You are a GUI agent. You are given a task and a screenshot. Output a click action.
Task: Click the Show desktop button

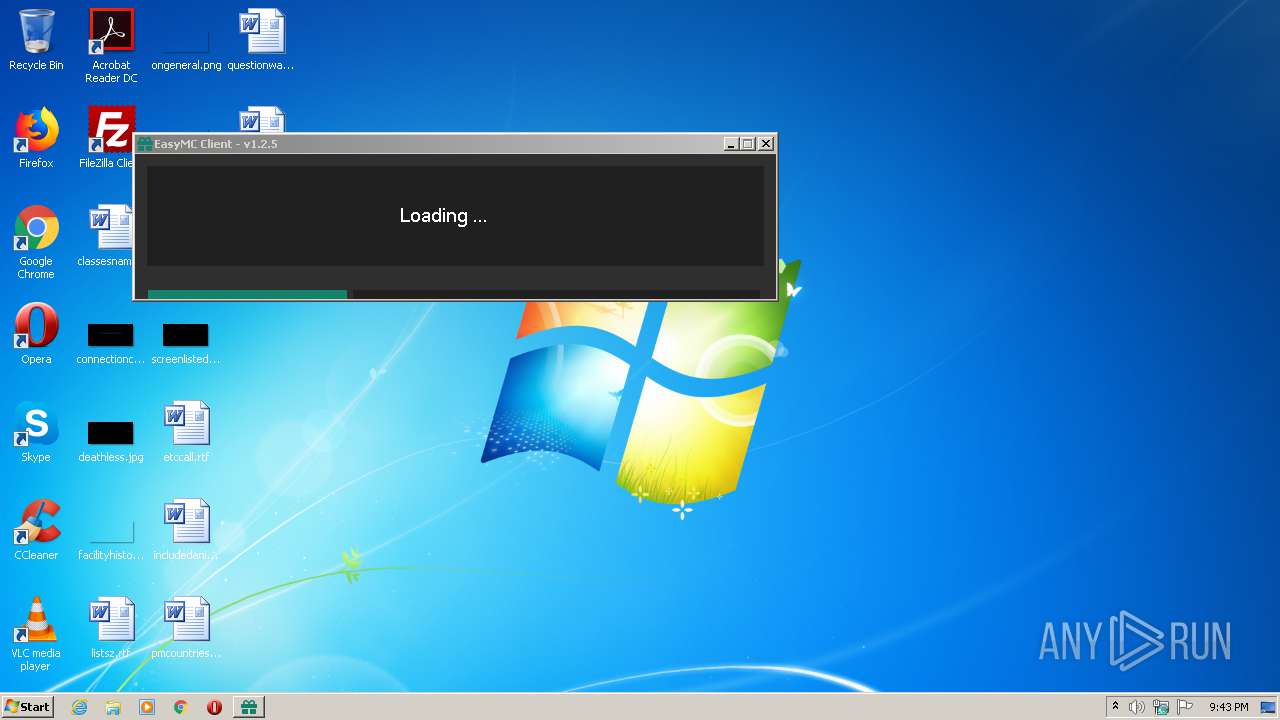pos(1269,707)
